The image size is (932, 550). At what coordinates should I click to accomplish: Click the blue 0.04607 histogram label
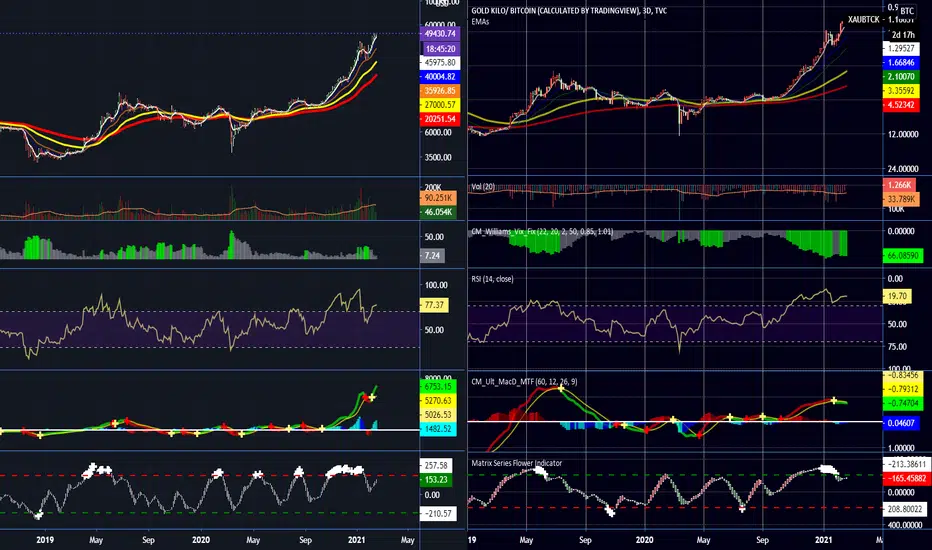click(x=901, y=423)
